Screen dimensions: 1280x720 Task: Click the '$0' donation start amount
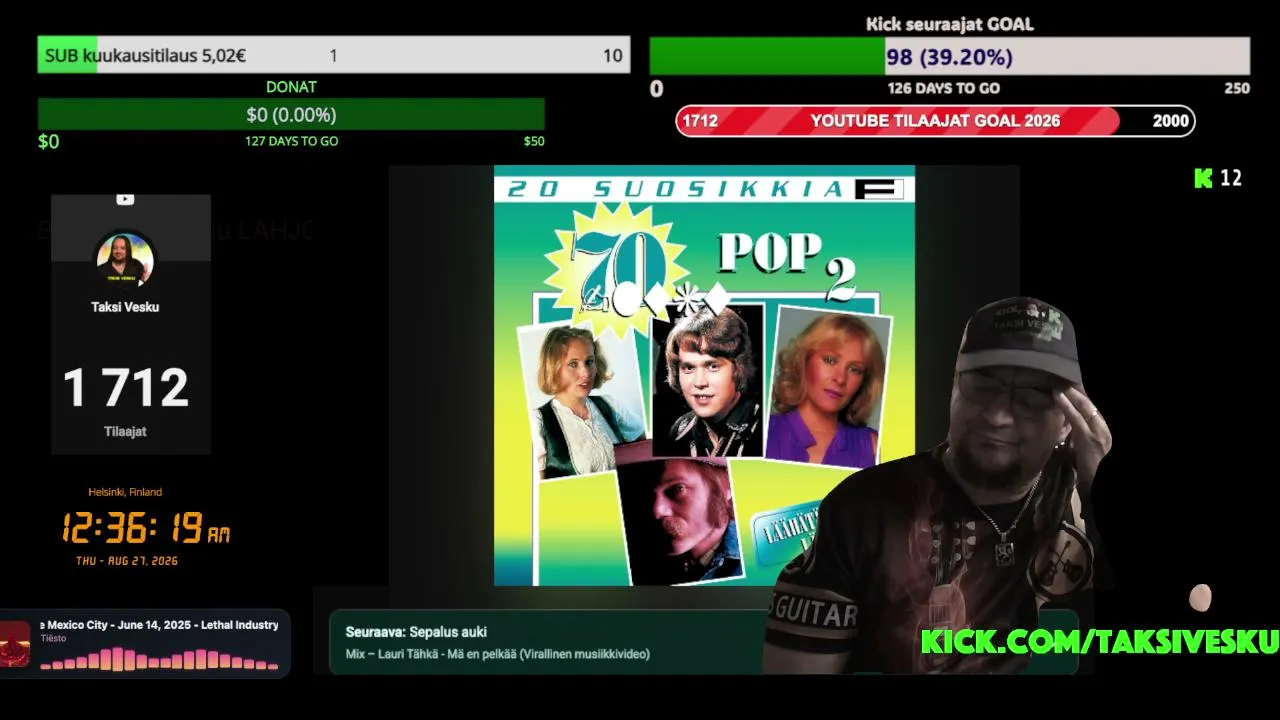pyautogui.click(x=48, y=142)
